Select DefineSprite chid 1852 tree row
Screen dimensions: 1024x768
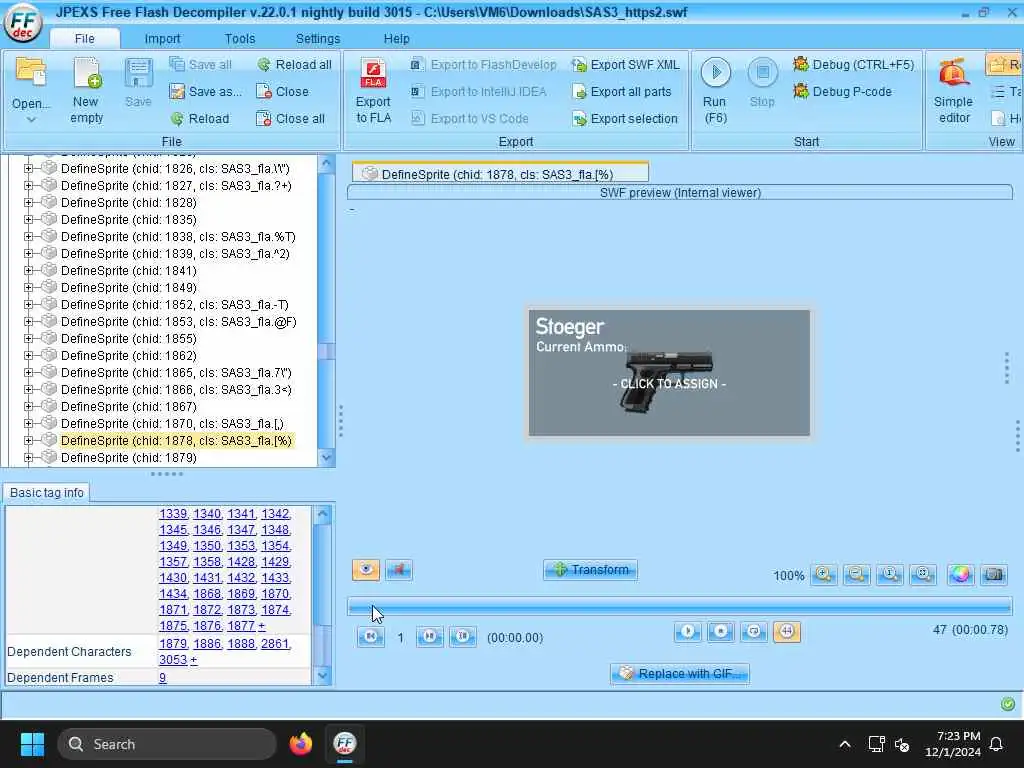tap(174, 305)
